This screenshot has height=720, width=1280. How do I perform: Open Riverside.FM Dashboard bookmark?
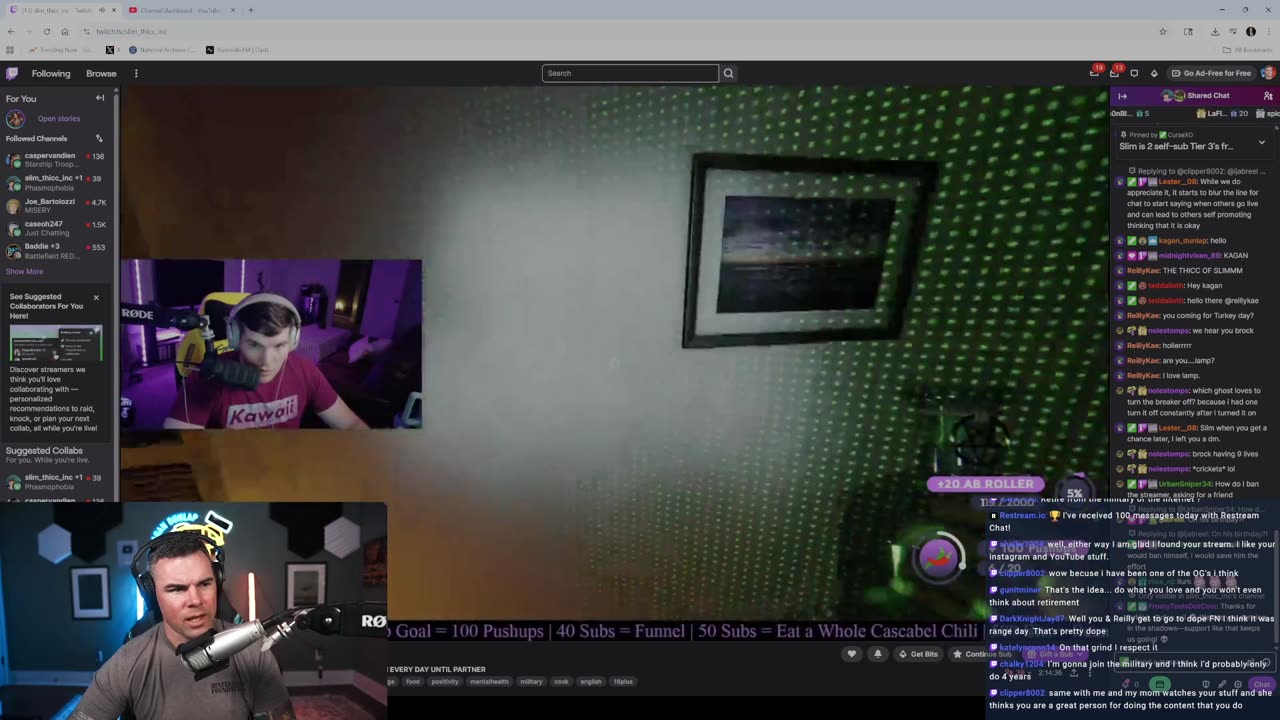(239, 49)
